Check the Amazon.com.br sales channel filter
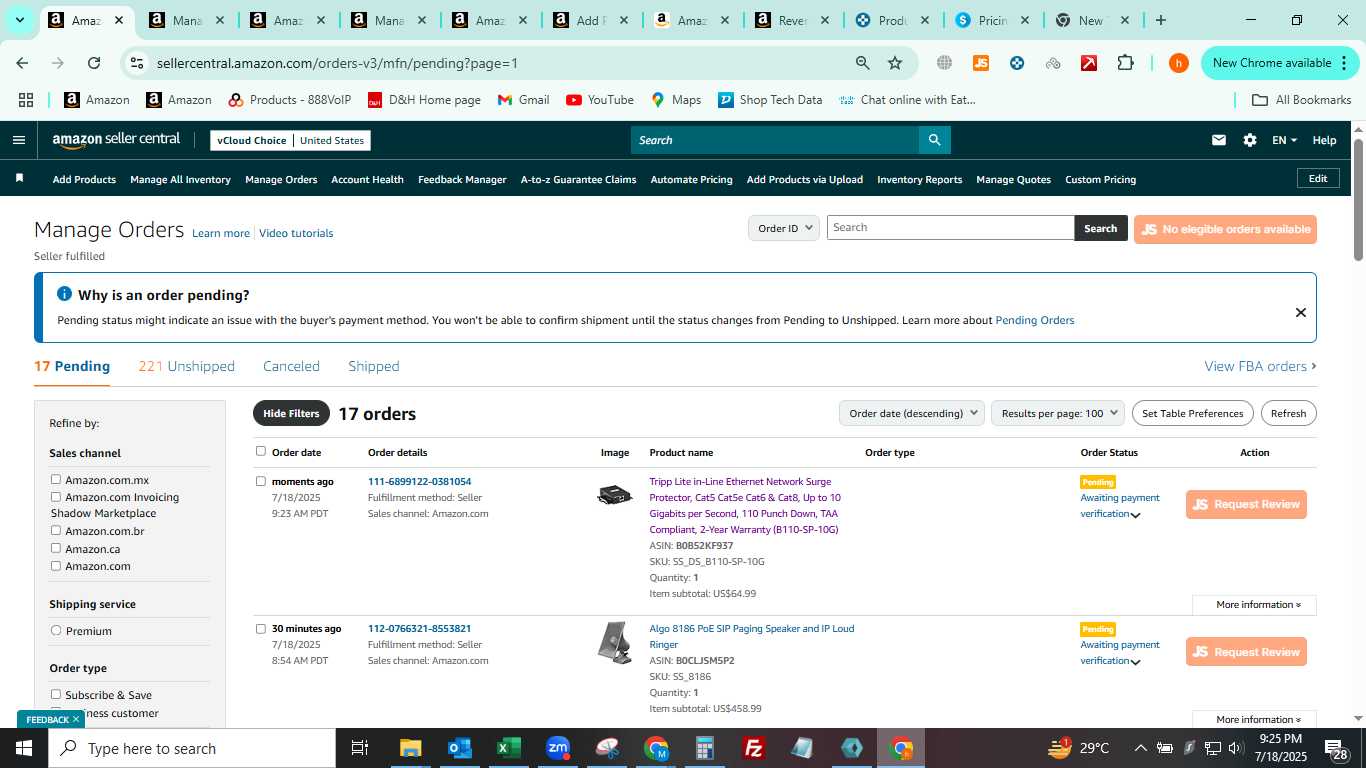Screen dimensions: 1366x768 (x=56, y=531)
